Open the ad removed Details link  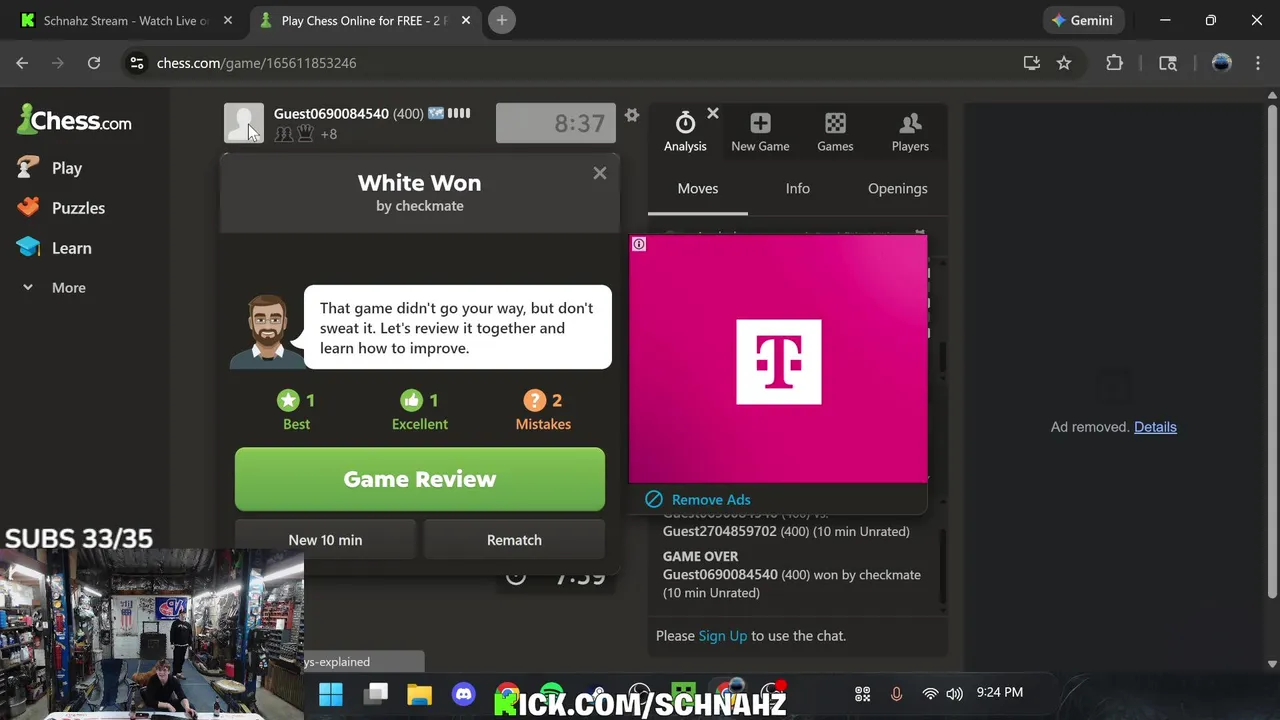pos(1155,427)
